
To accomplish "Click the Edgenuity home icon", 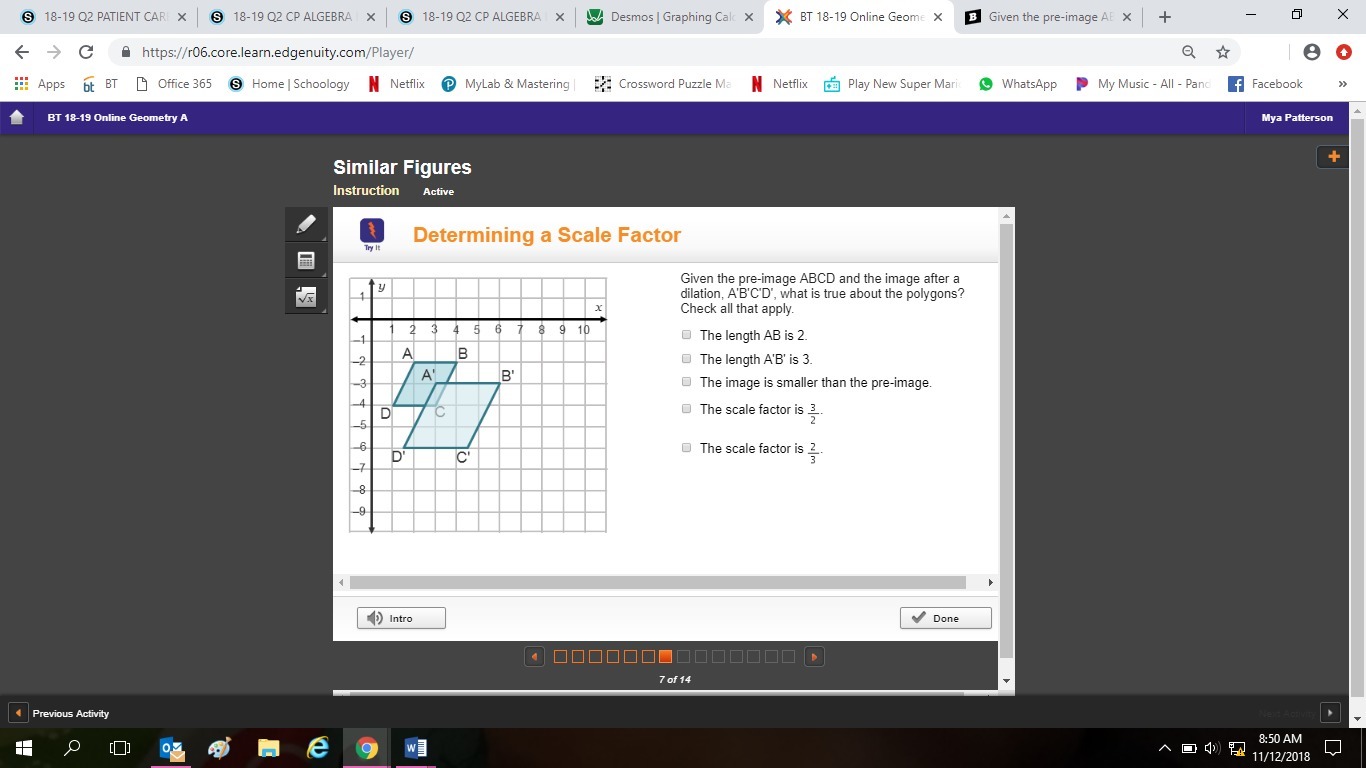I will (16, 118).
